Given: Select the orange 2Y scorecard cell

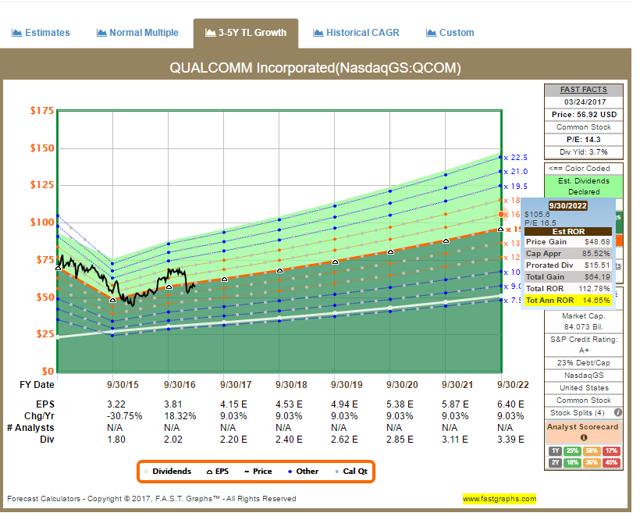Looking at the screenshot, I should 592,463.
